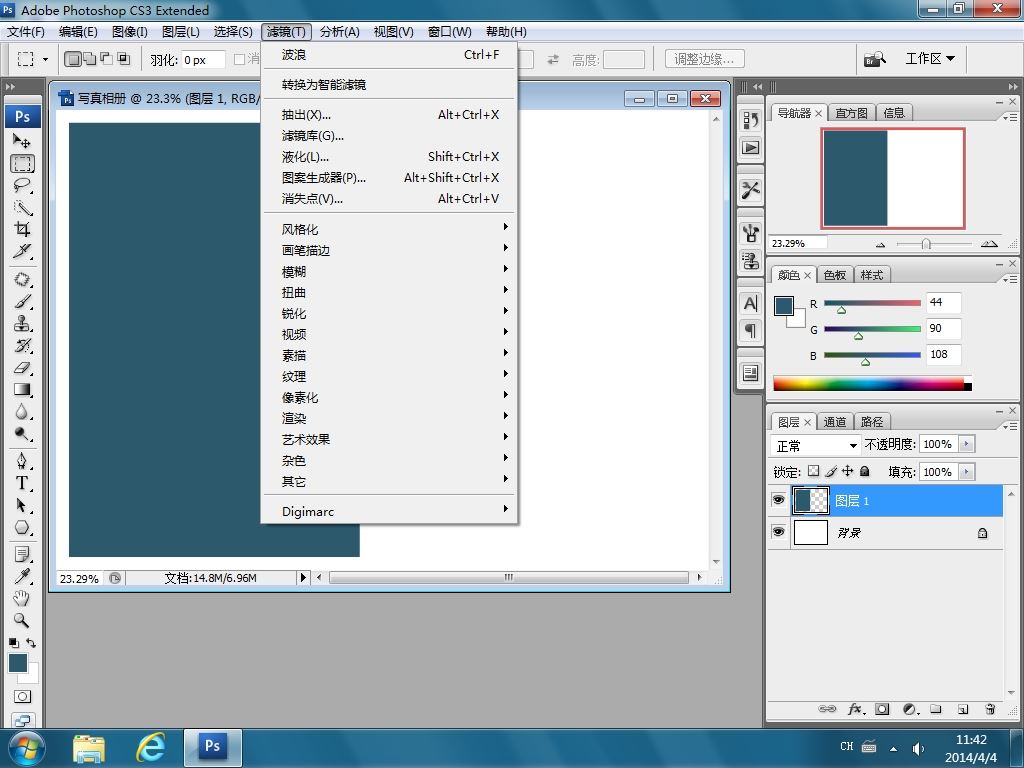1024x768 pixels.
Task: Toggle lock position
Action: click(x=848, y=472)
